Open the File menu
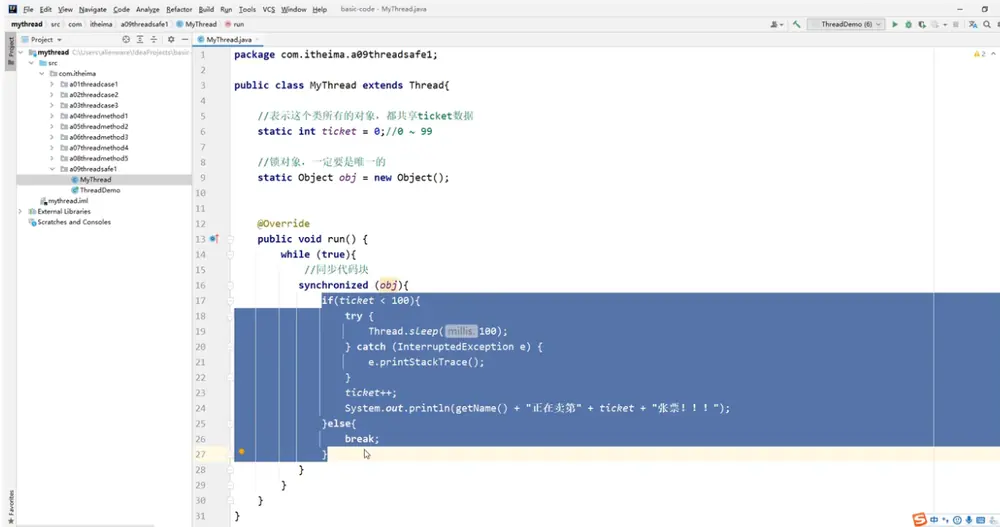This screenshot has width=1000, height=527. (x=28, y=10)
